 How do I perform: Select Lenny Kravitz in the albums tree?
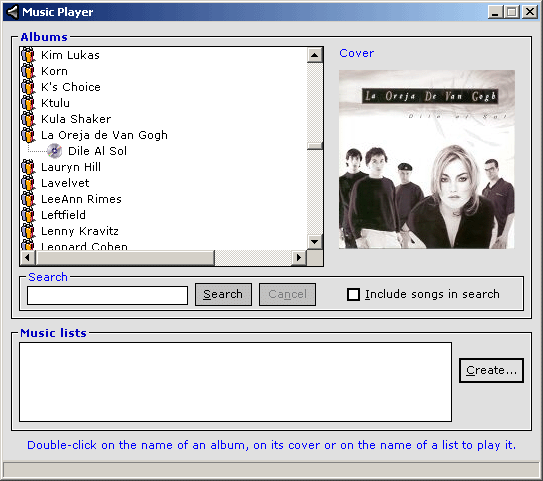80,231
